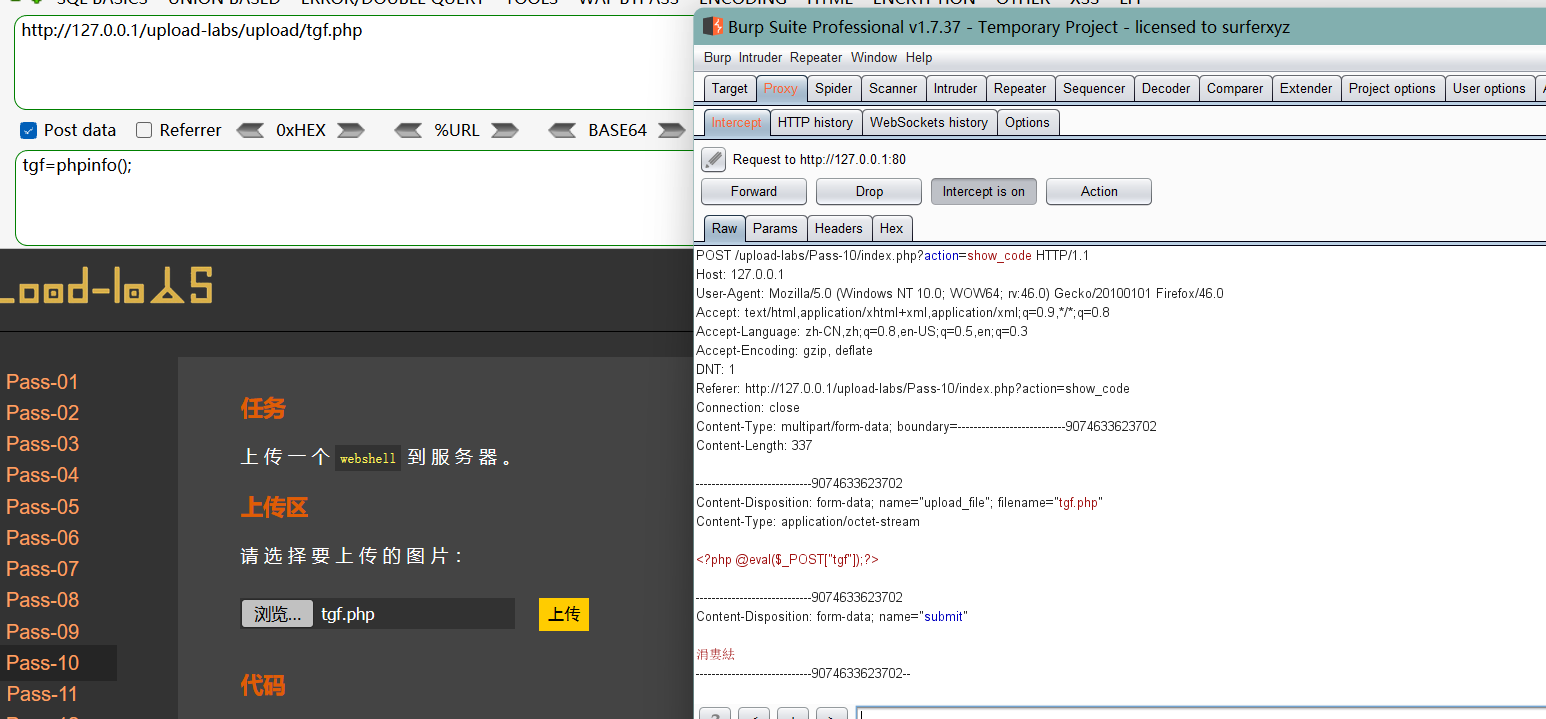The width and height of the screenshot is (1546, 719).
Task: Open the Decoder tab
Action: click(1166, 88)
